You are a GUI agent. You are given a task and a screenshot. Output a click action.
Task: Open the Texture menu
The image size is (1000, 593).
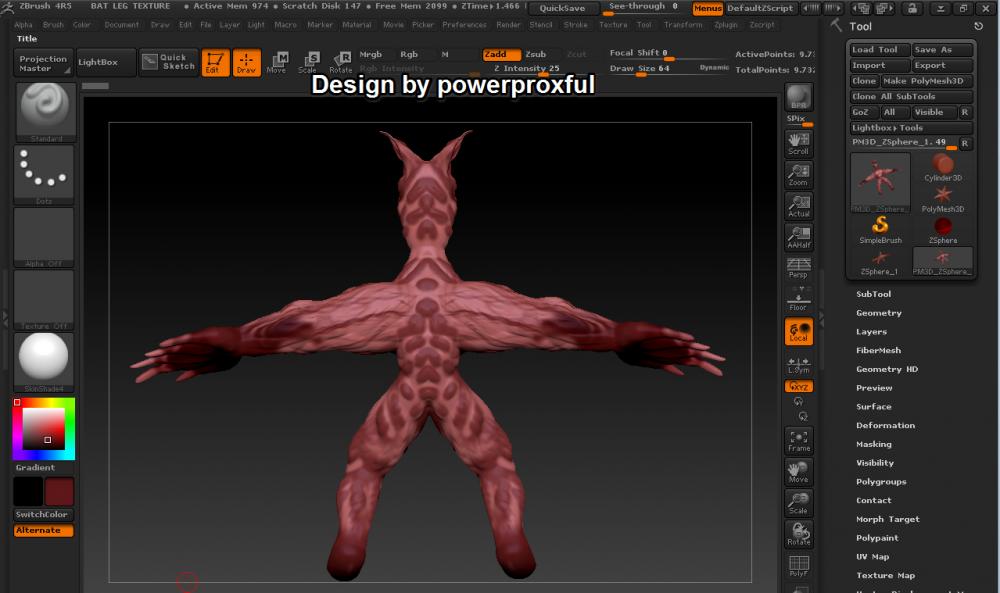tap(613, 24)
